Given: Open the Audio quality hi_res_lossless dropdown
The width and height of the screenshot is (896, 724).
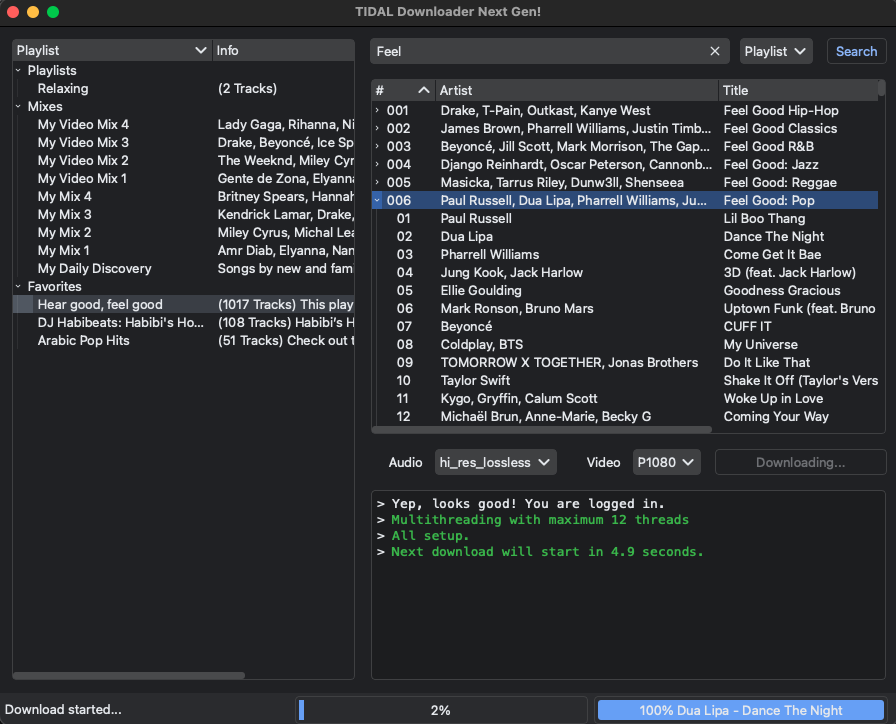Looking at the screenshot, I should coord(495,462).
